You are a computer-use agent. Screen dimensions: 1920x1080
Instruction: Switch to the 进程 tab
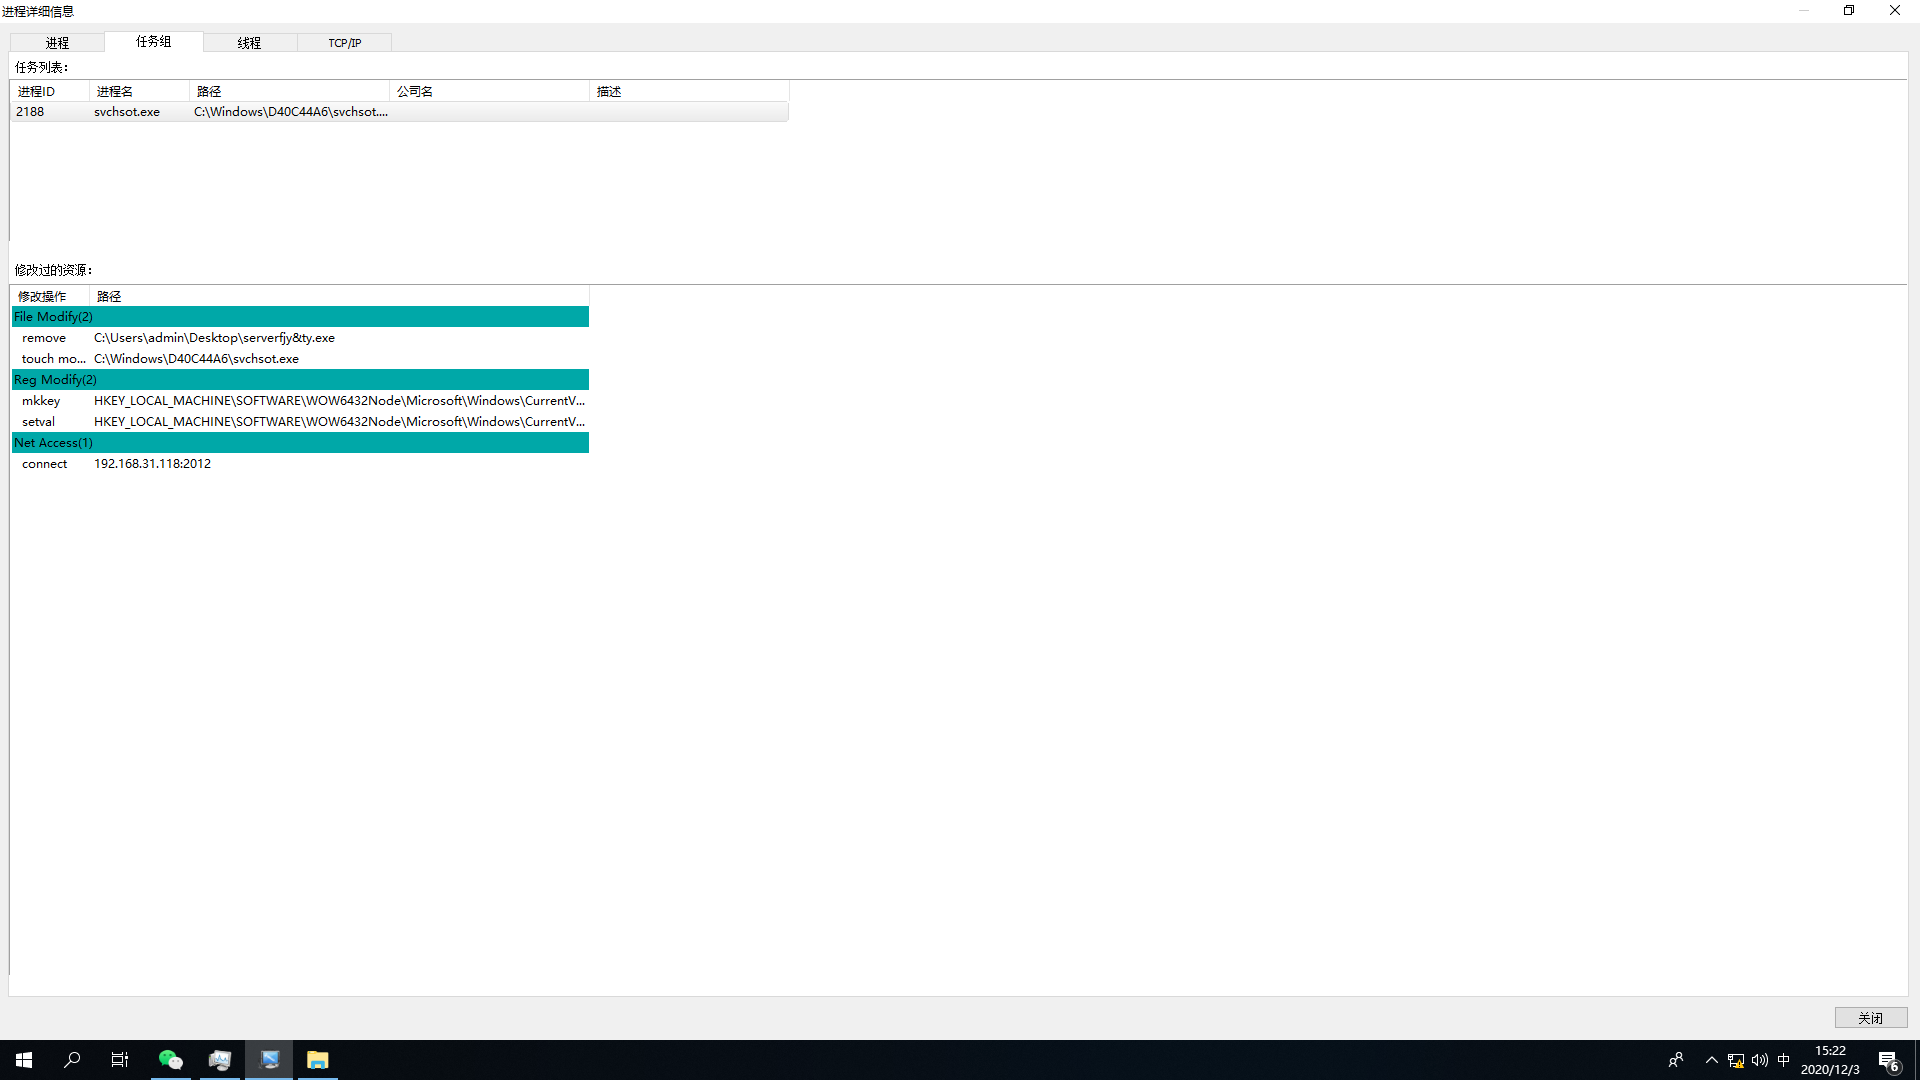coord(57,43)
